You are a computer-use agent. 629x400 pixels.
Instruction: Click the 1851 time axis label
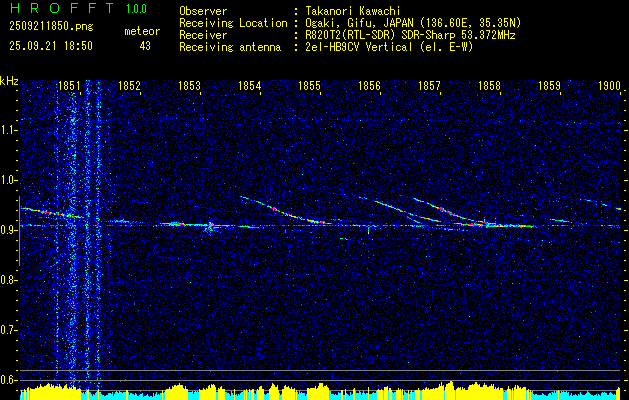[69, 85]
